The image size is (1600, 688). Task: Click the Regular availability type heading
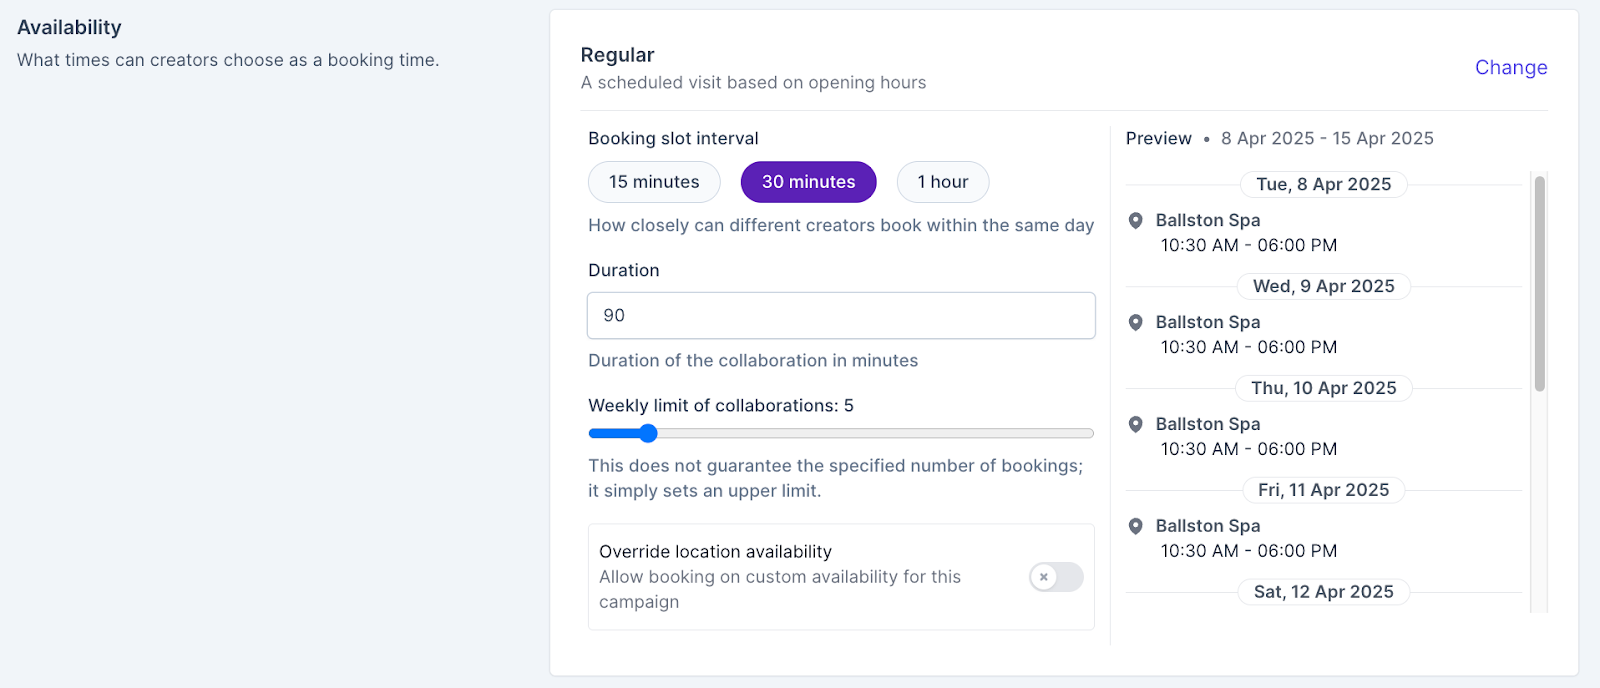coord(617,56)
